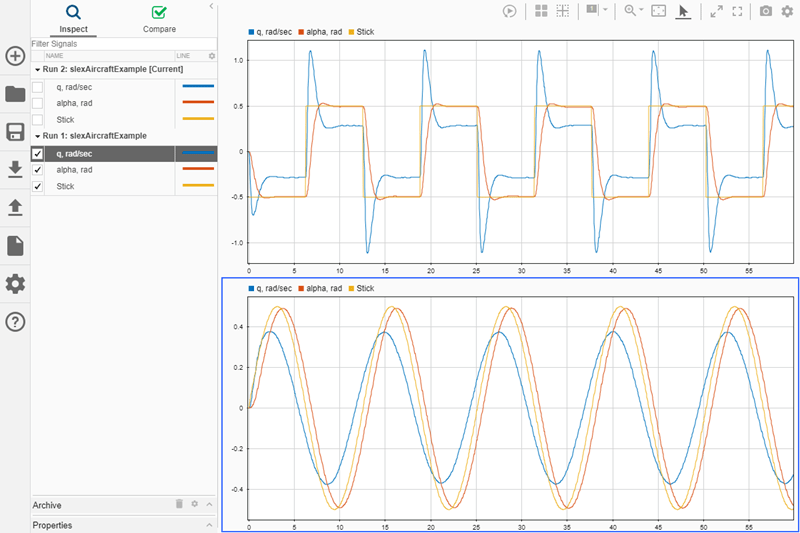Collapse Run 1: slexAircraftExample tree
The width and height of the screenshot is (800, 533).
[38, 136]
